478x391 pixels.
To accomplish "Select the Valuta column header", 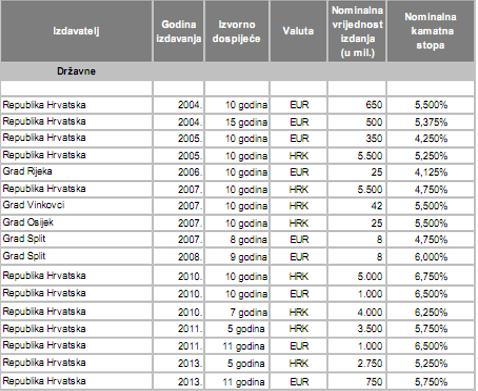I will (298, 31).
